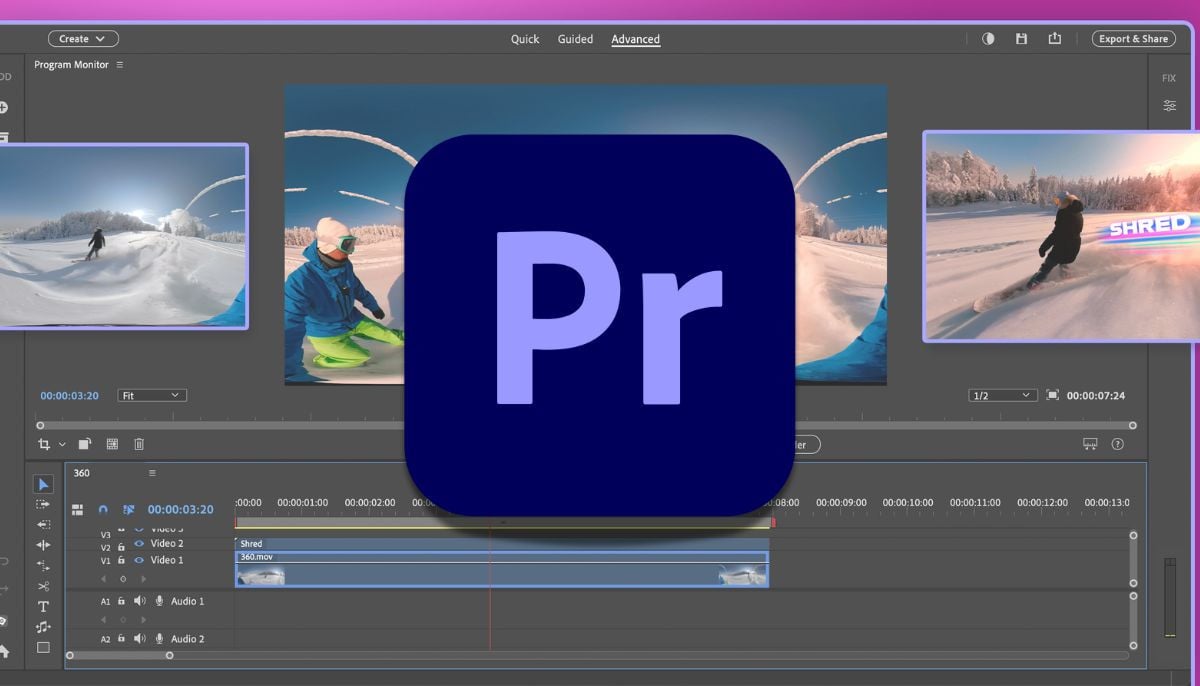Click the monitor scrubber left handle
This screenshot has width=1200, height=686.
pos(40,425)
